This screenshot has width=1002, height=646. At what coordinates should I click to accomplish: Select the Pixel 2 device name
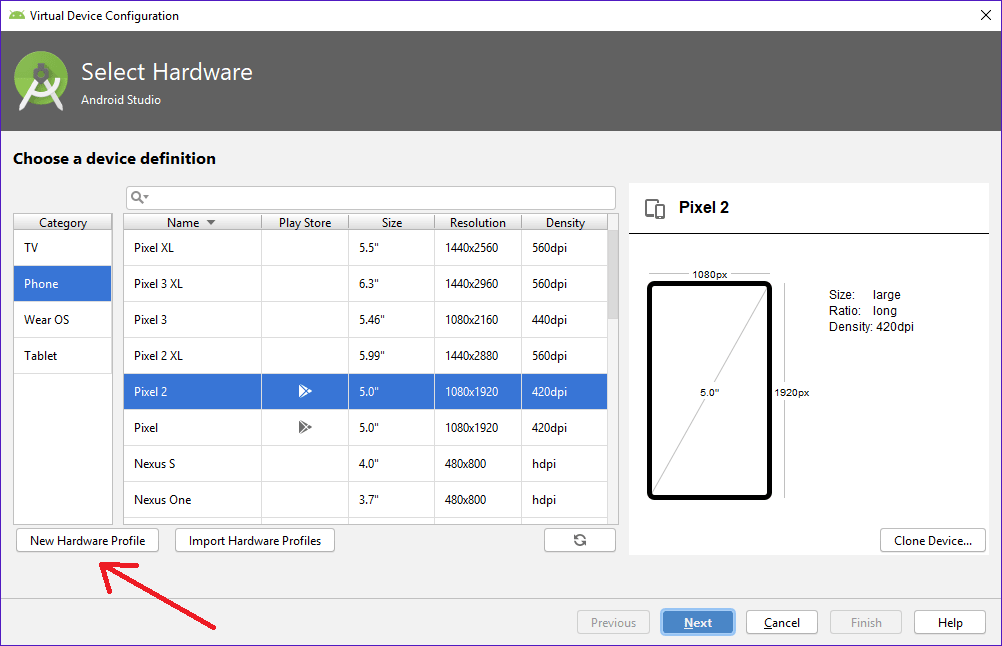tap(150, 392)
